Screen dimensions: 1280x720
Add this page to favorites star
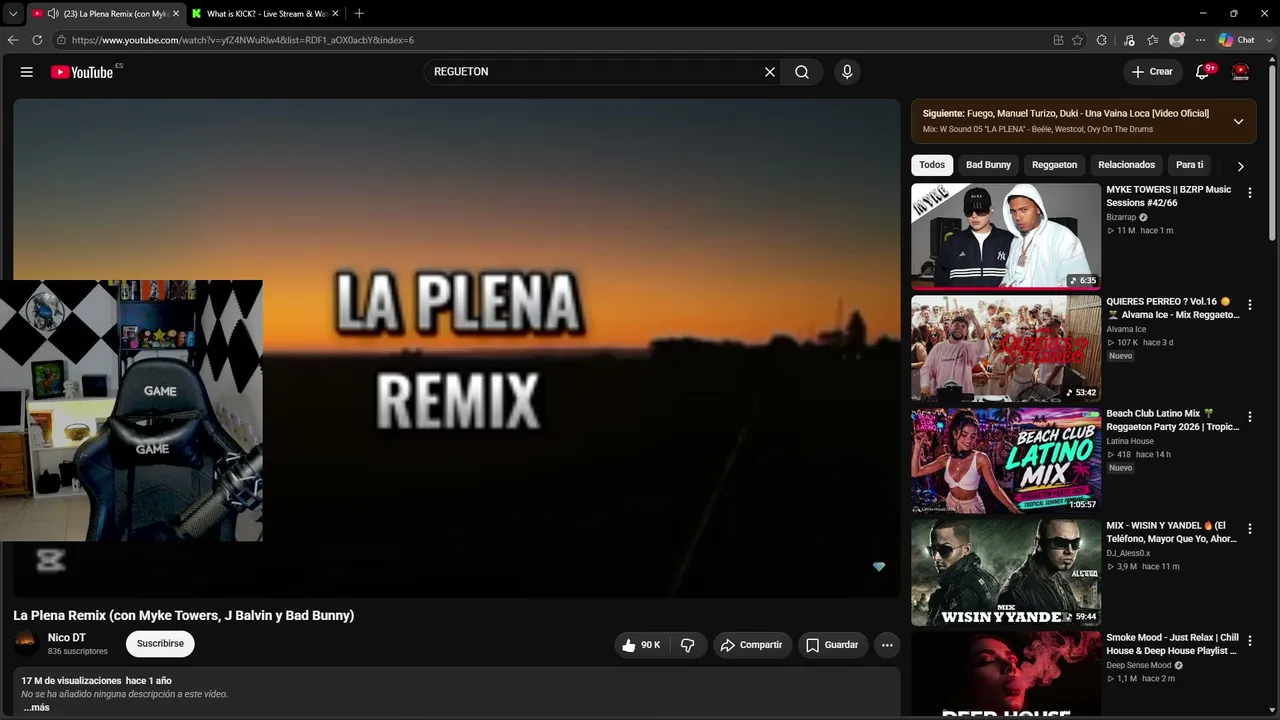pos(1077,40)
